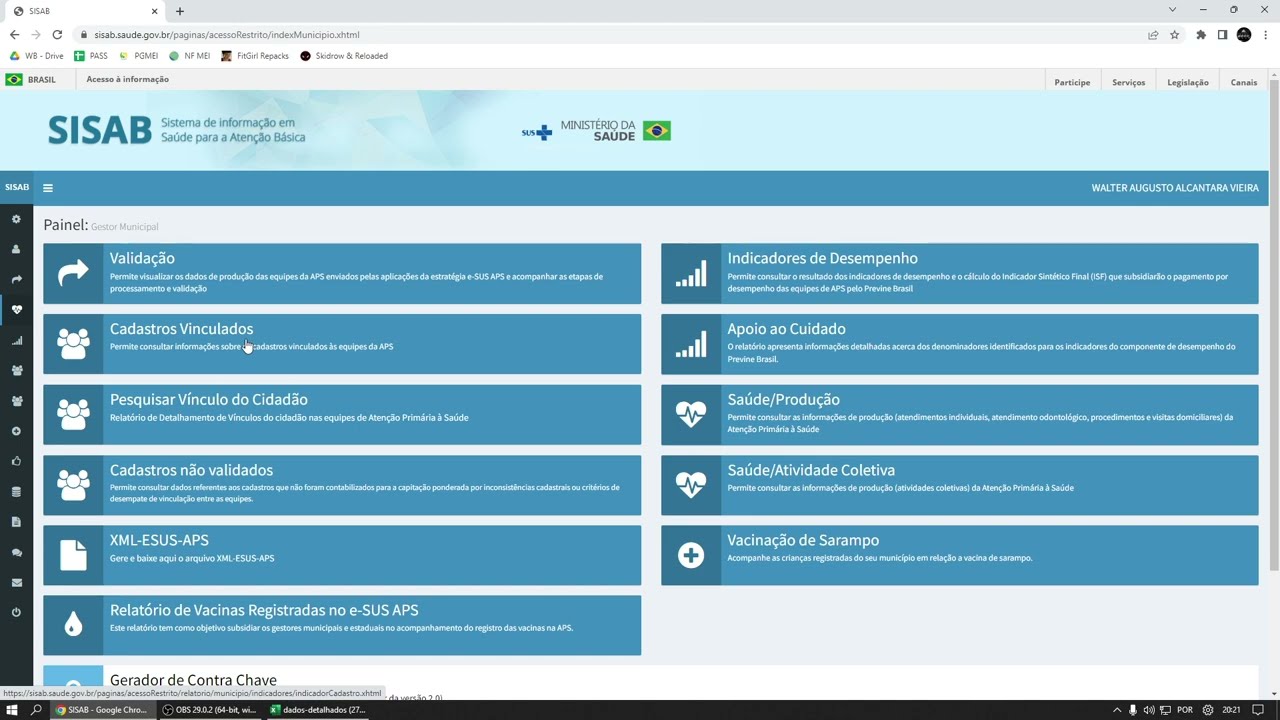The image size is (1280, 720).
Task: Click the Serviços menu item
Action: pyautogui.click(x=1128, y=82)
